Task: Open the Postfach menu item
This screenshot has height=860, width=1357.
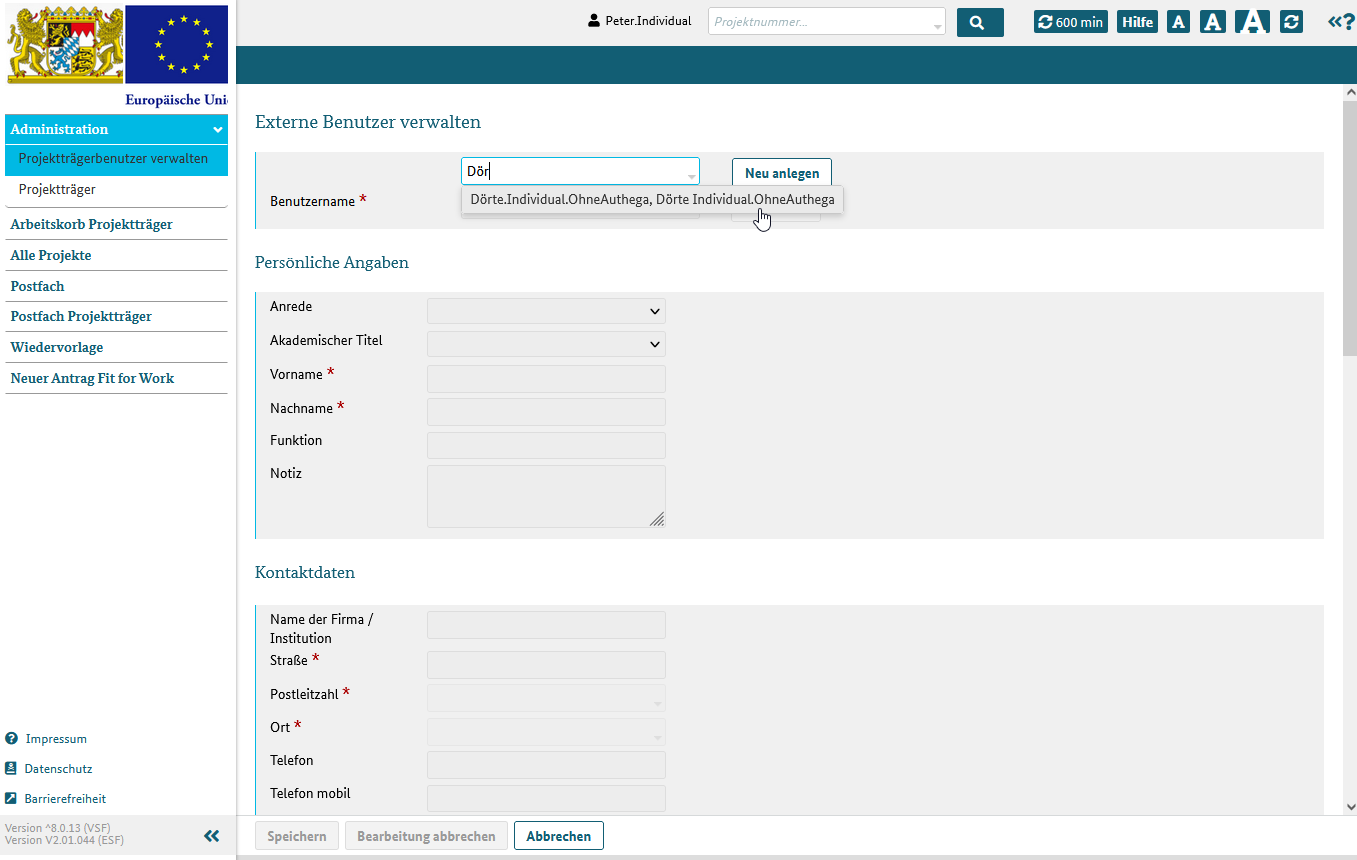Action: (116, 286)
